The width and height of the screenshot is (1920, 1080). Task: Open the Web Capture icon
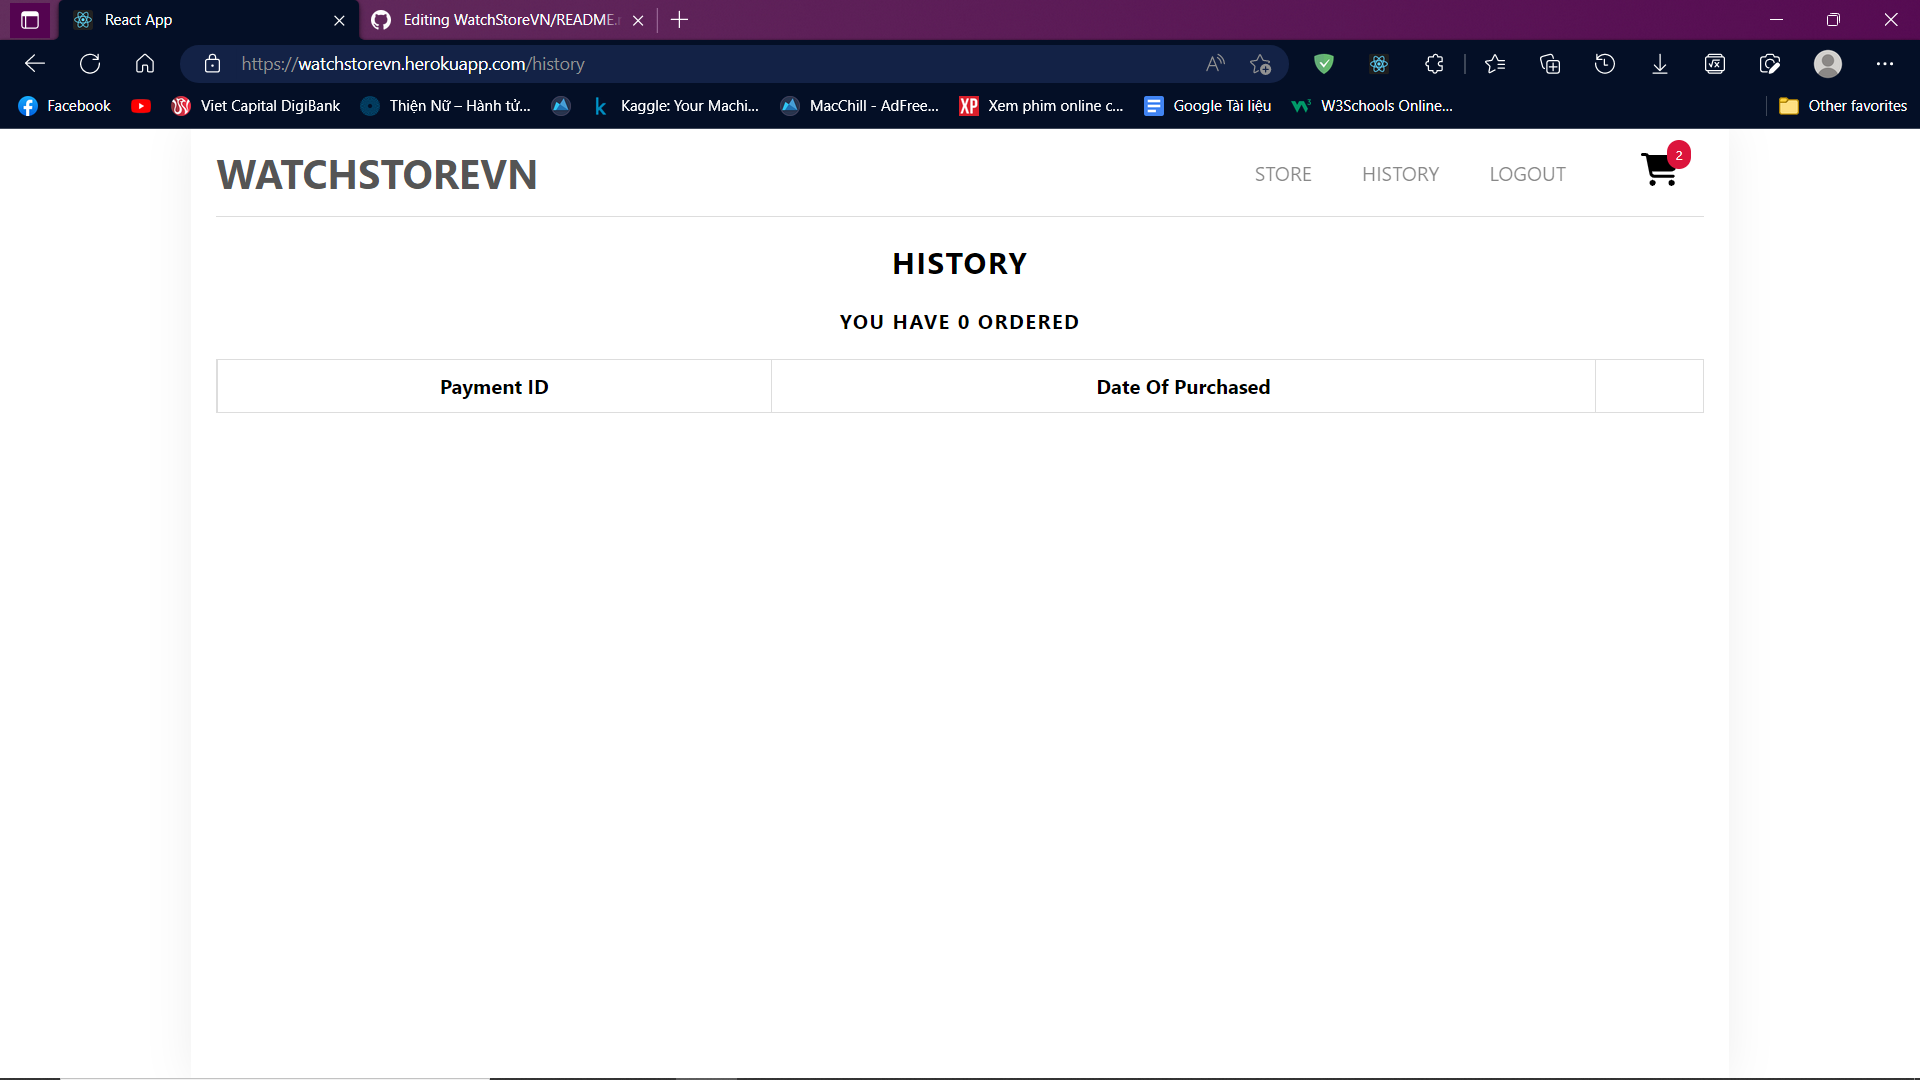tap(1769, 63)
